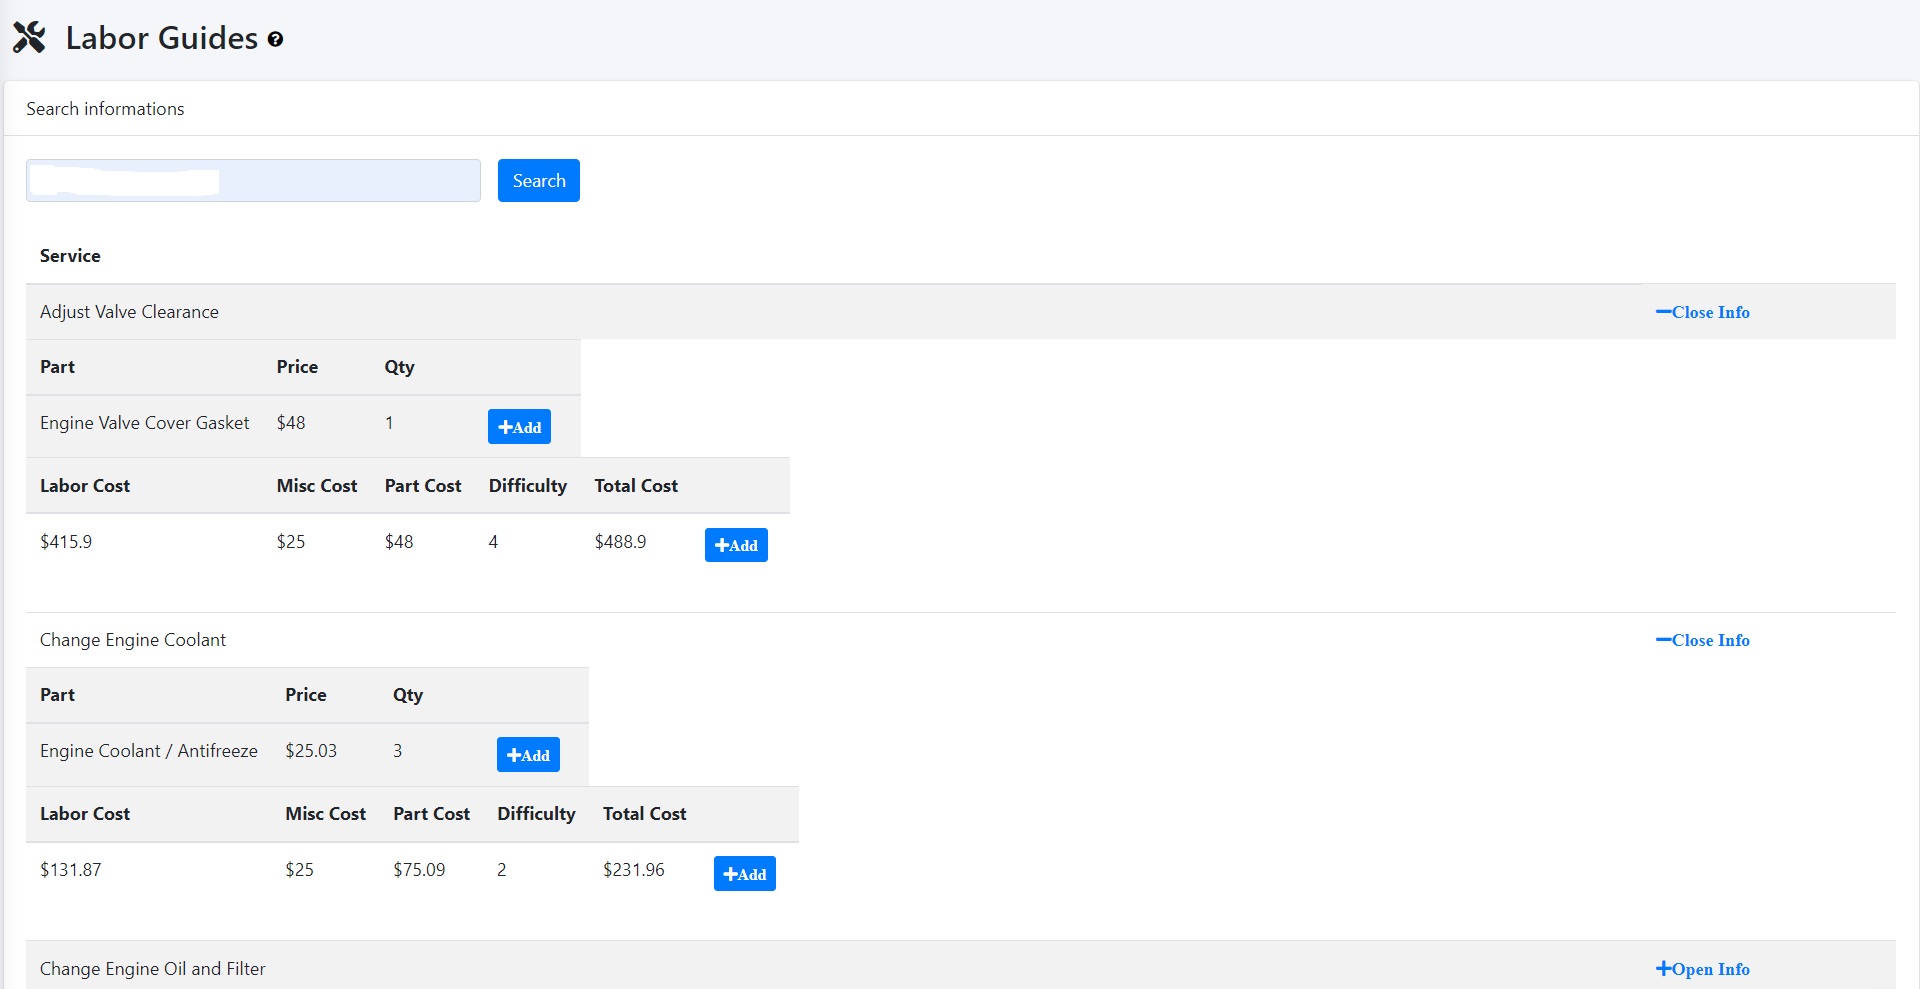
Task: Collapse info for Change Engine Coolant
Action: (1702, 640)
